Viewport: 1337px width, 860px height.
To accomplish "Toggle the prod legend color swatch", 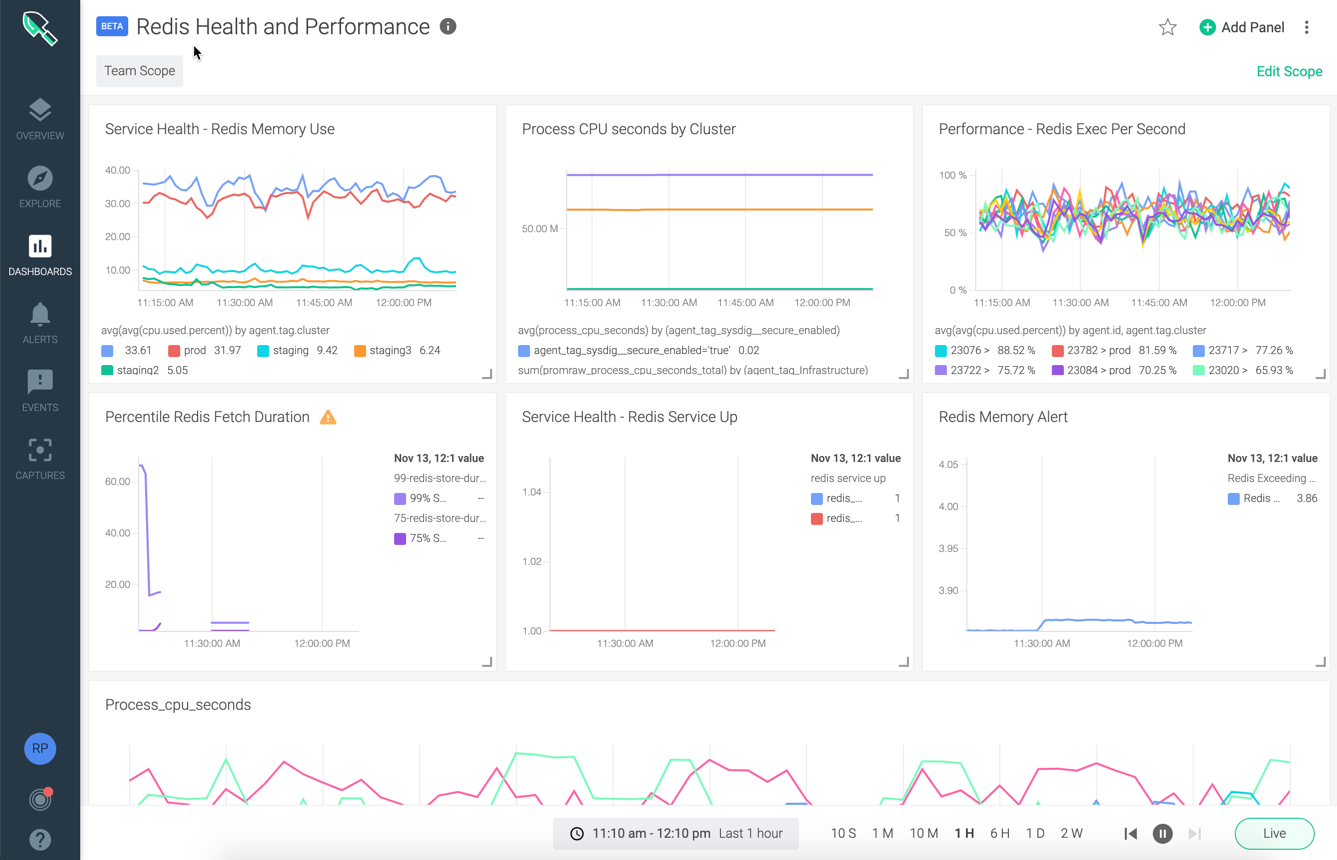I will click(174, 351).
